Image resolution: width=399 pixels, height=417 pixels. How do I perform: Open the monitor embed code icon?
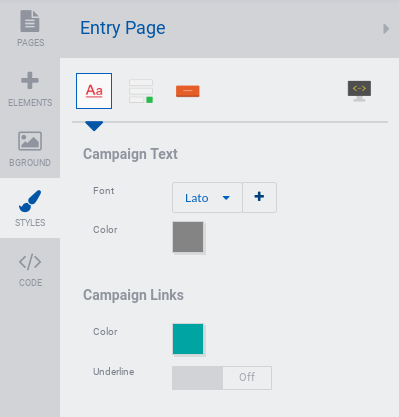pyautogui.click(x=359, y=91)
